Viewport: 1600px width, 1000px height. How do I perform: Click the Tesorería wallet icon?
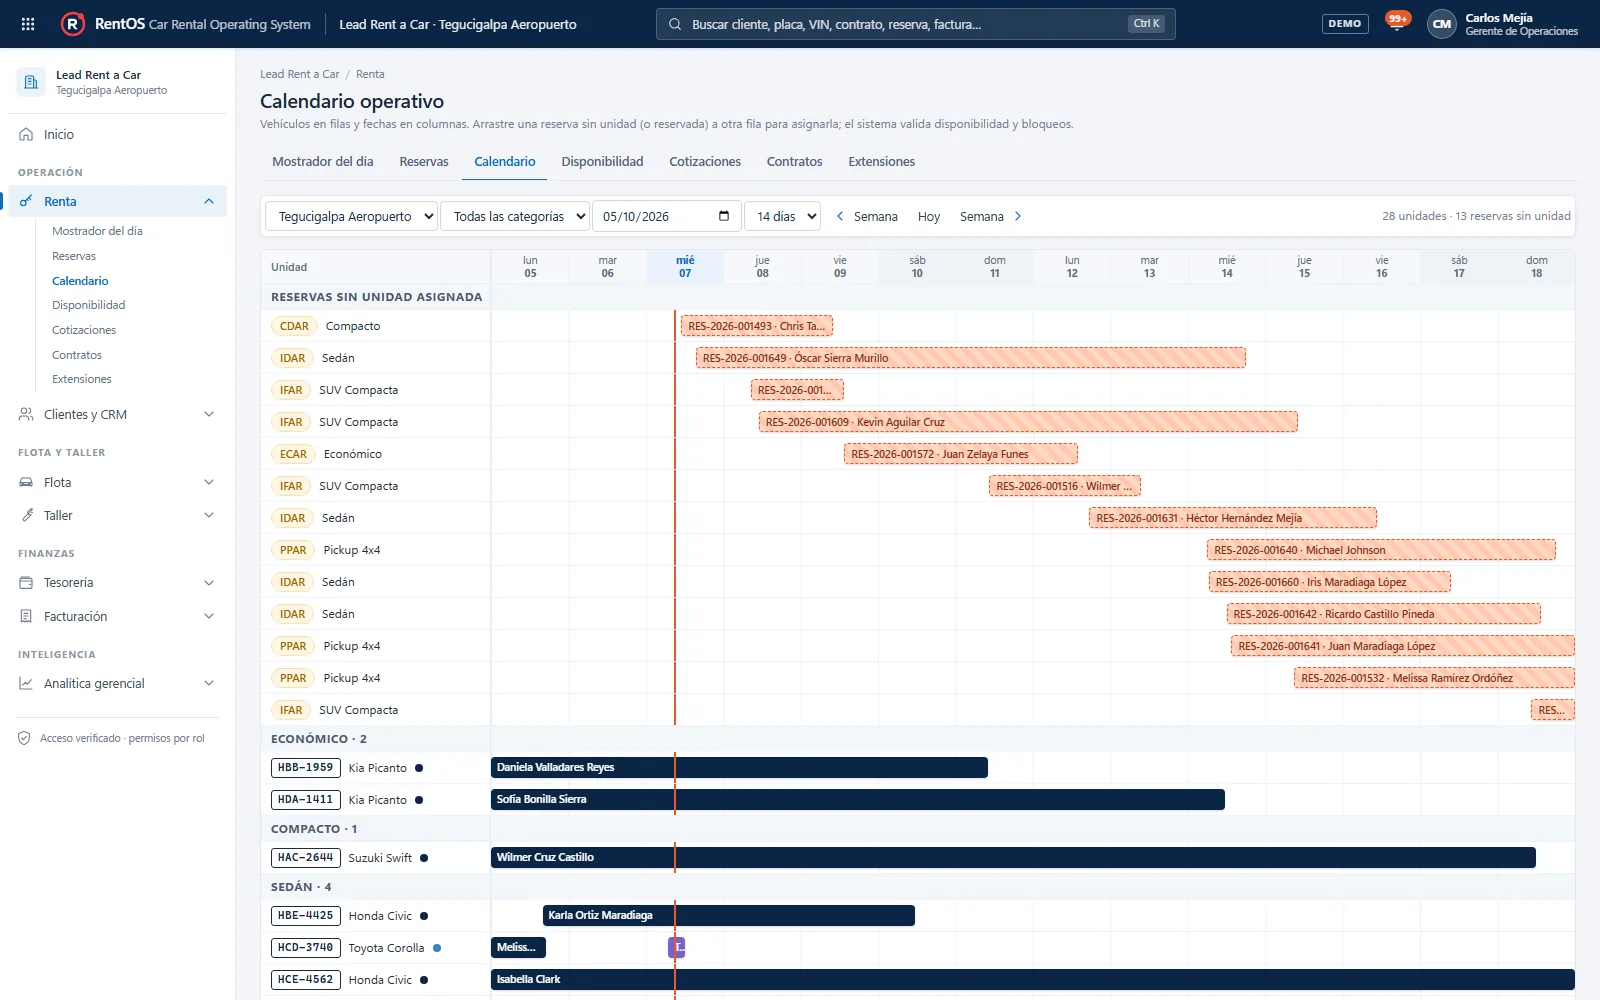tap(26, 582)
